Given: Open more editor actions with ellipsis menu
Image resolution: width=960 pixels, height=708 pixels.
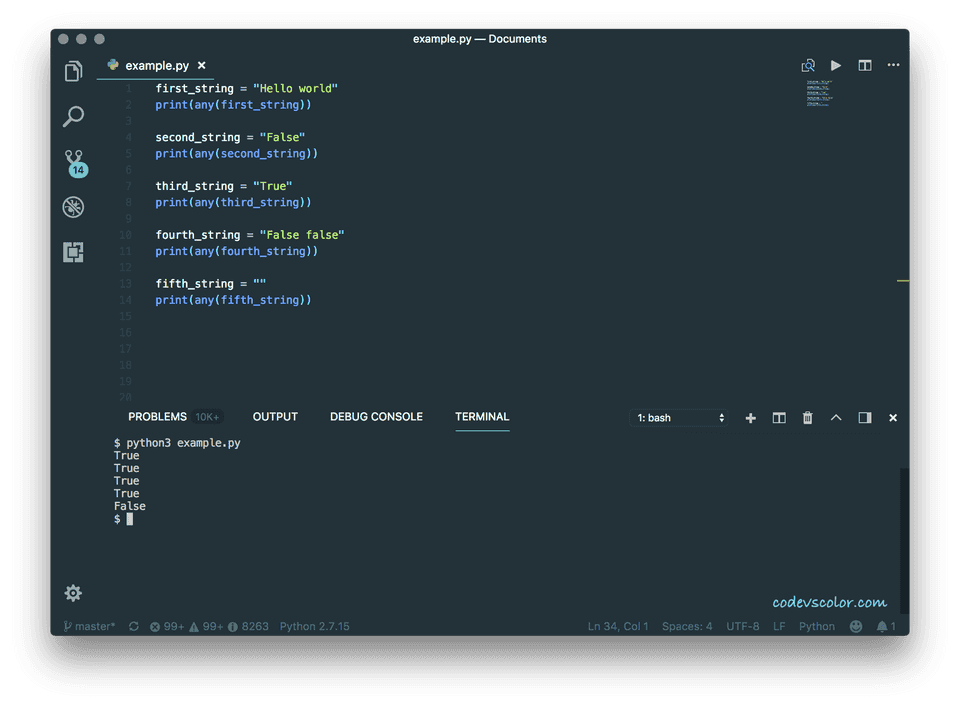Looking at the screenshot, I should [x=893, y=64].
